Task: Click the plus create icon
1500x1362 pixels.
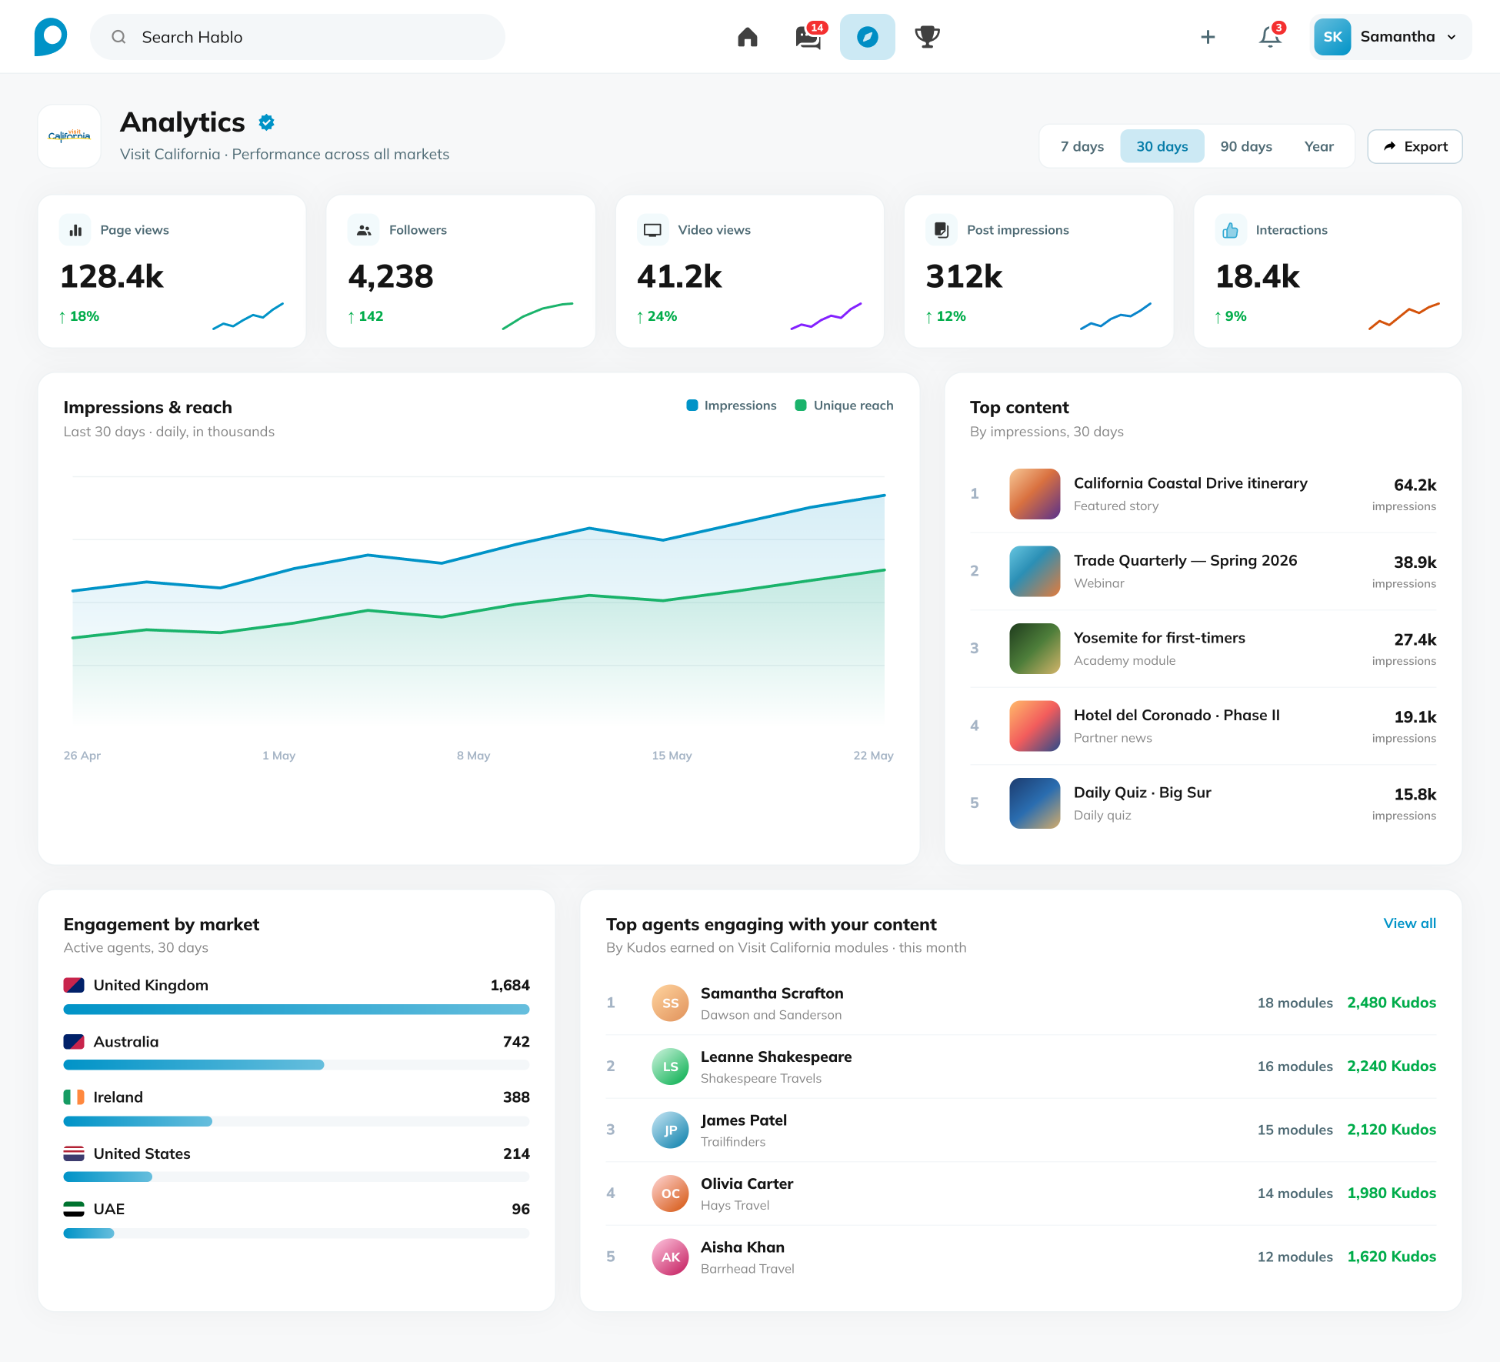Action: pos(1208,37)
